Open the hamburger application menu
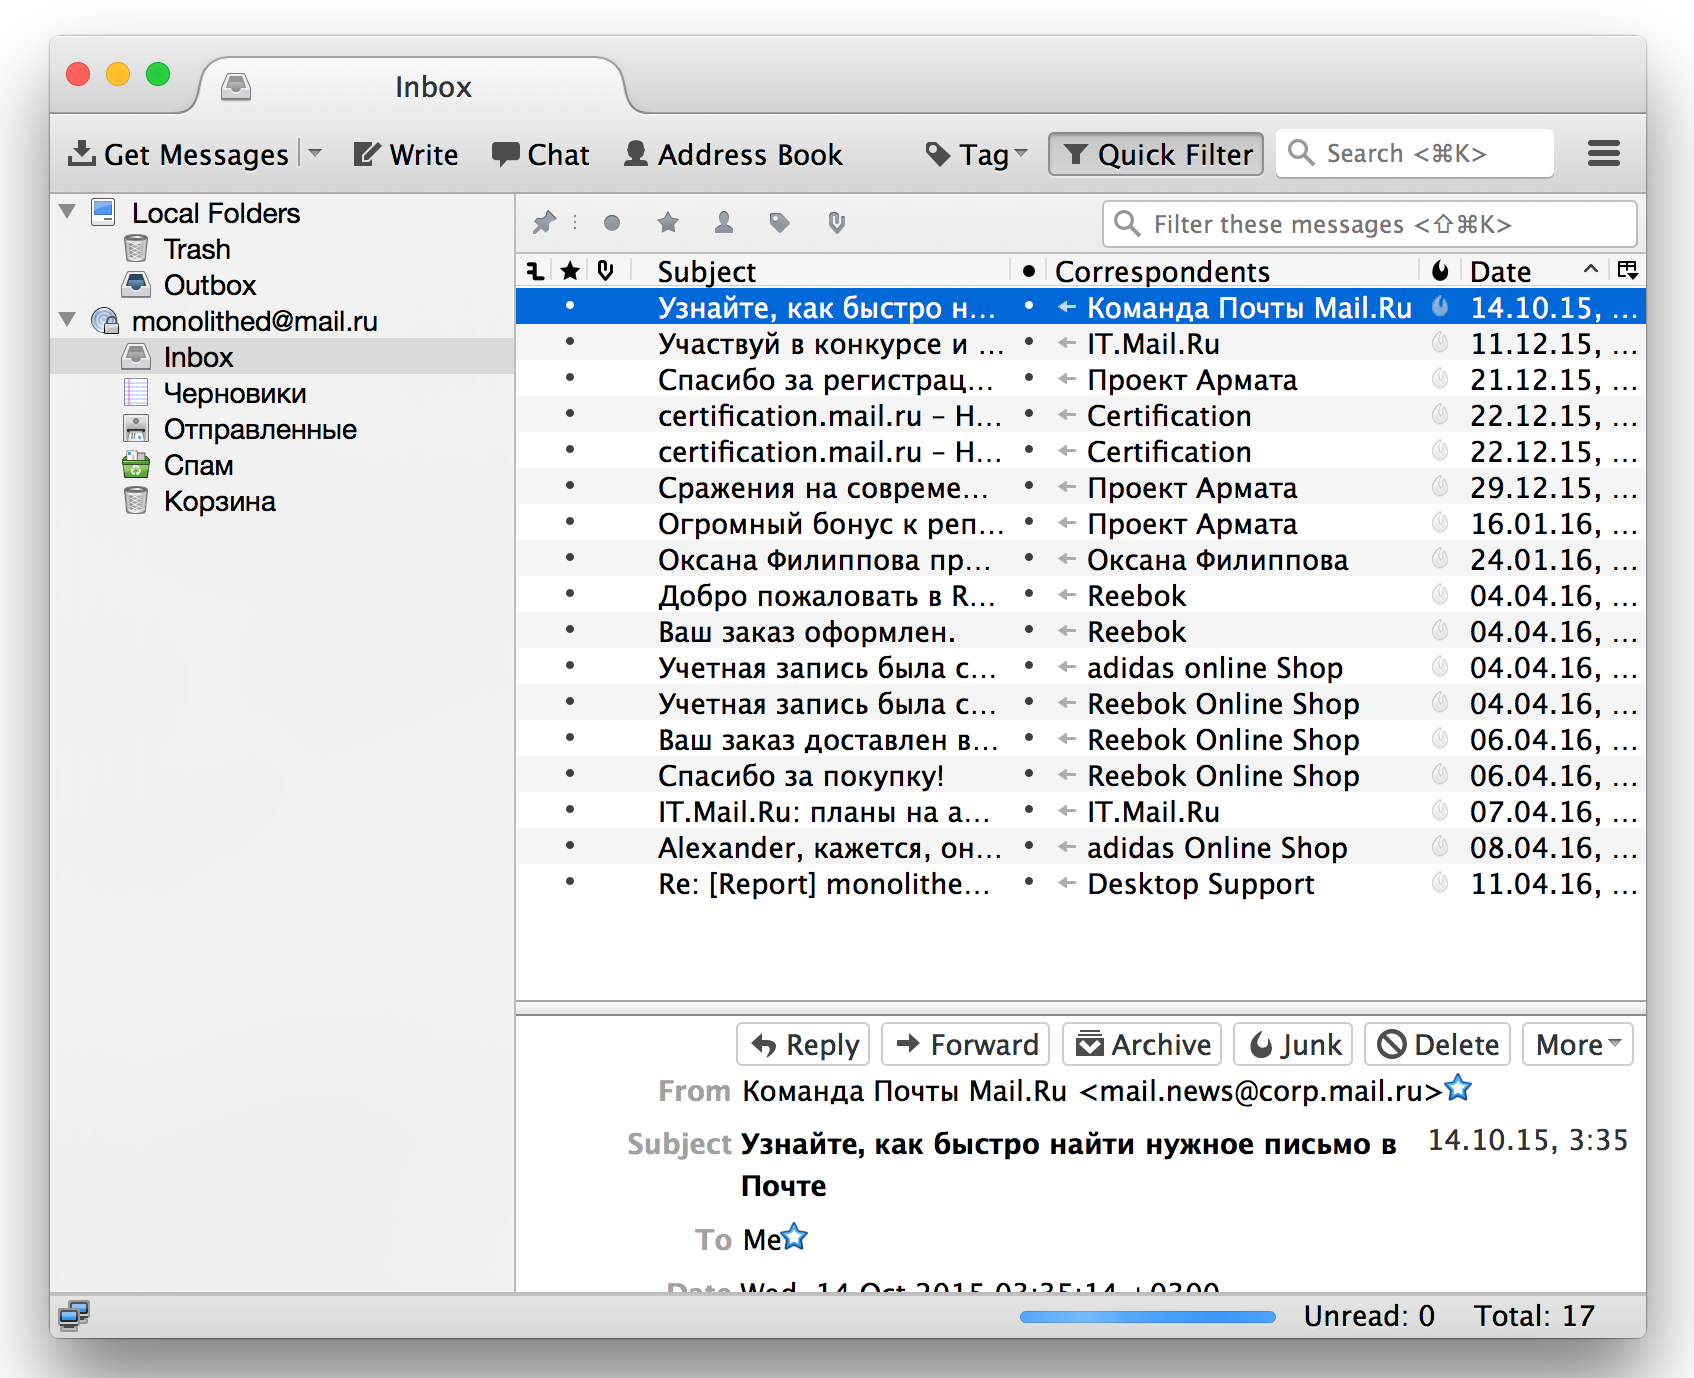 [1604, 153]
